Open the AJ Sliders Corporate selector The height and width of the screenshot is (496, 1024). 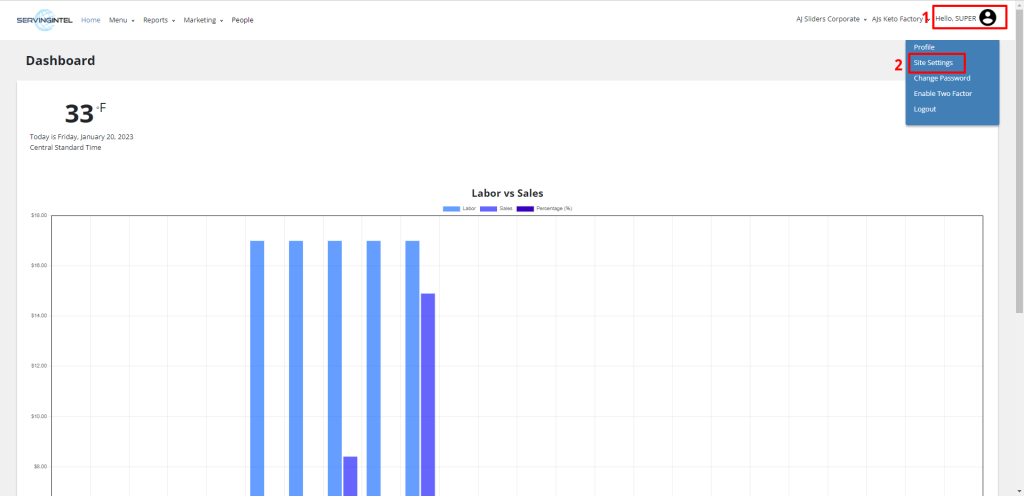tap(831, 19)
